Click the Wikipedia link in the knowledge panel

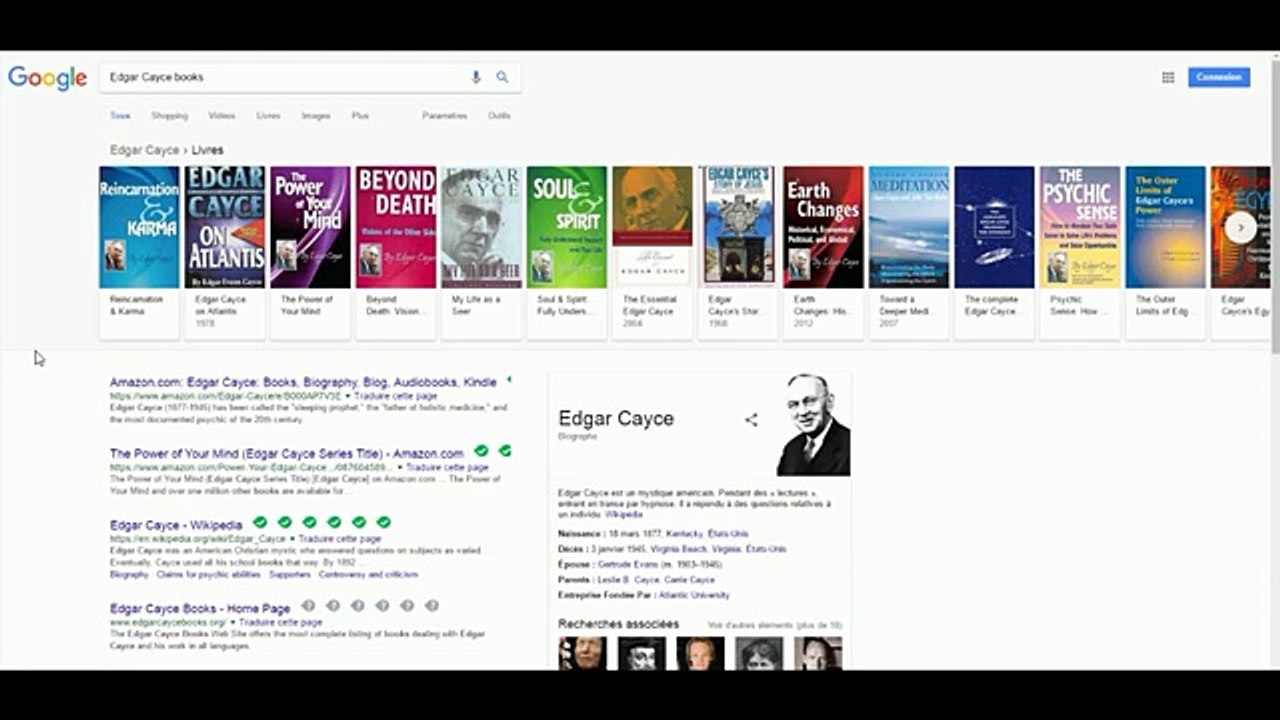[624, 514]
